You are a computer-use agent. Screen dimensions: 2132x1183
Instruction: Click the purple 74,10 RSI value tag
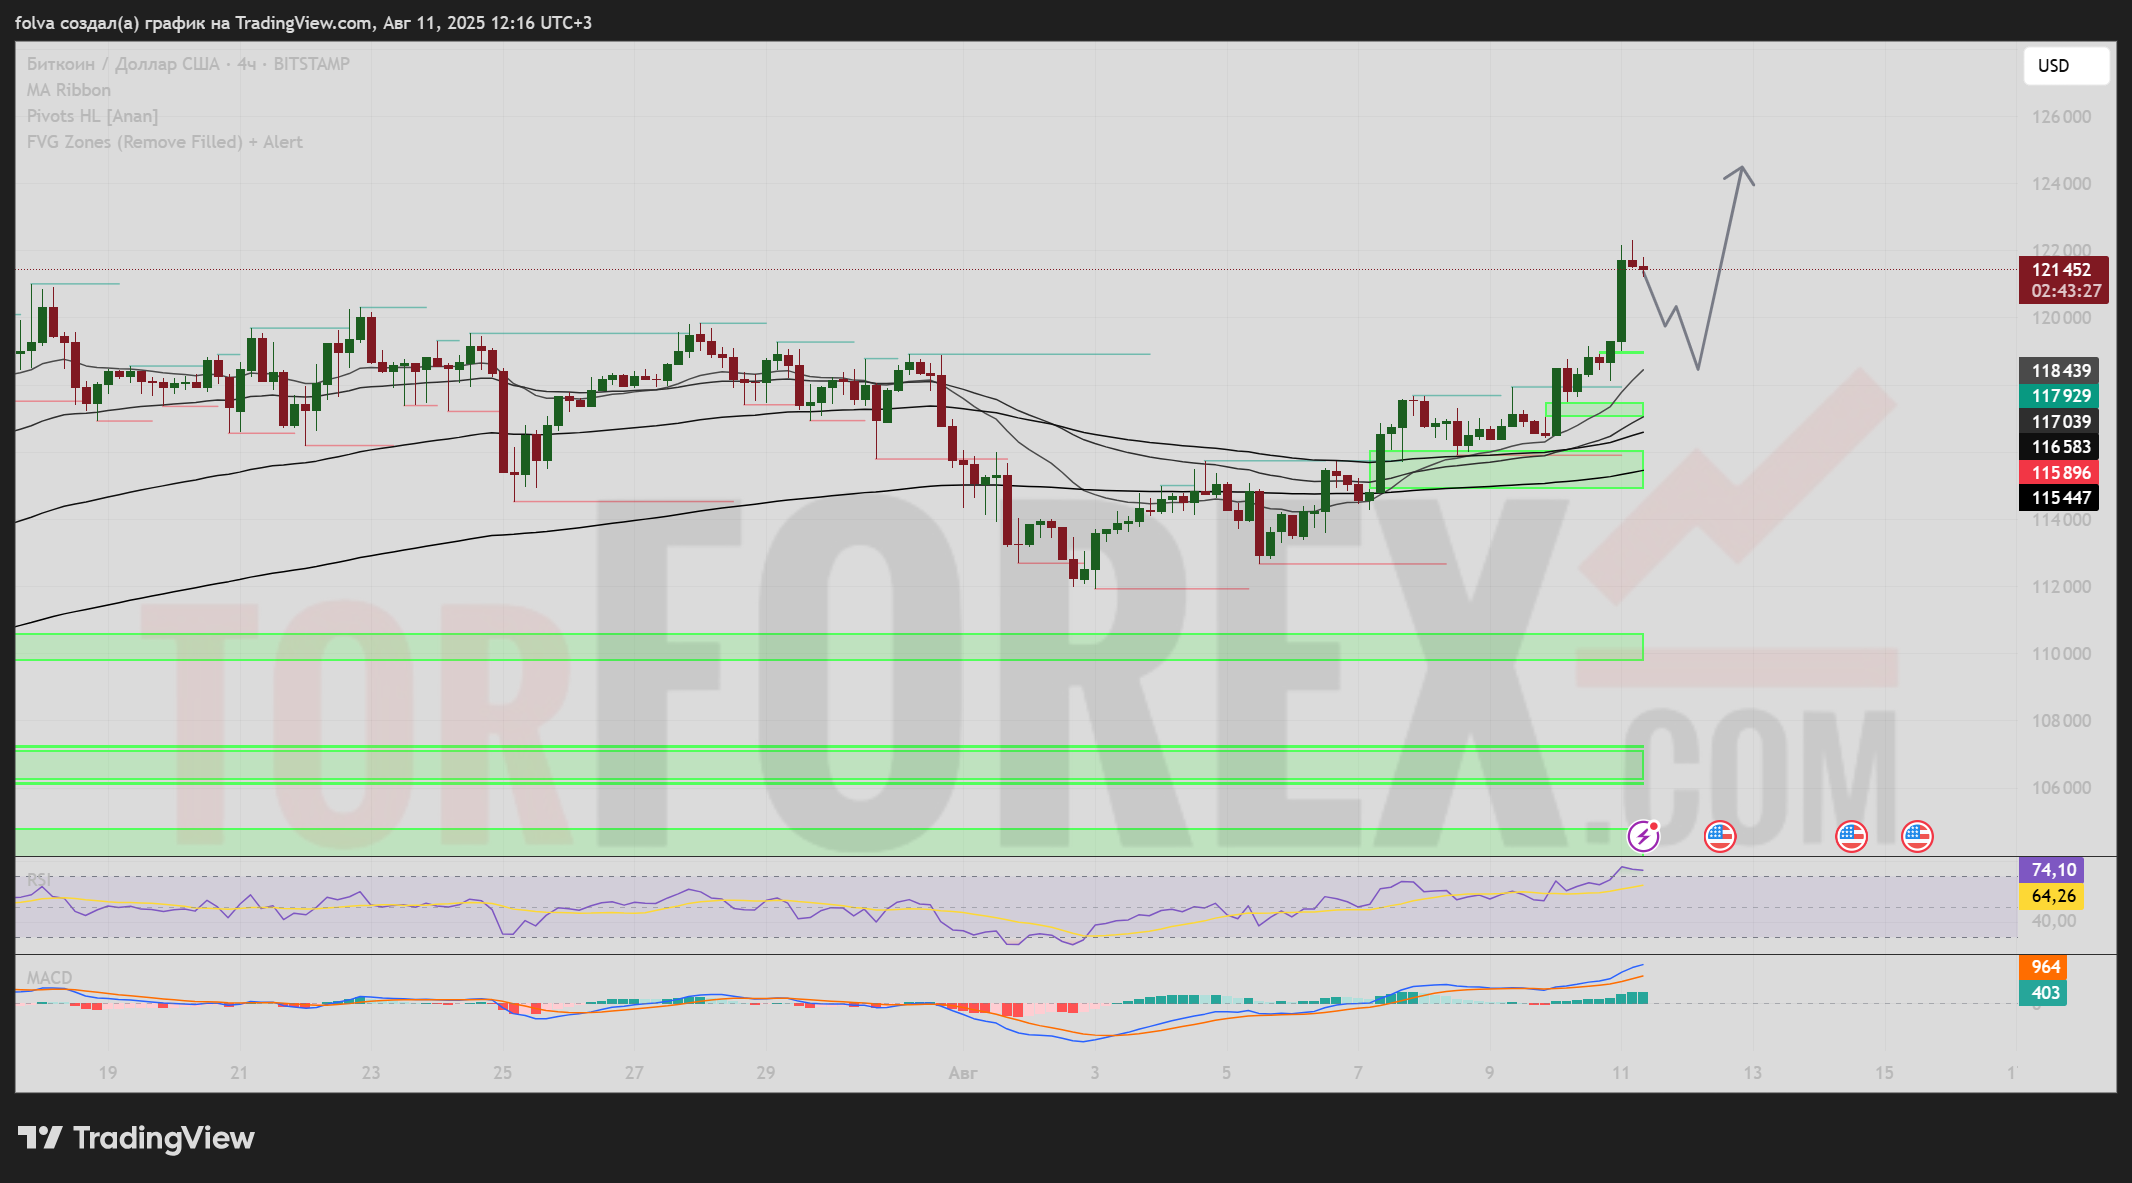click(x=2053, y=870)
